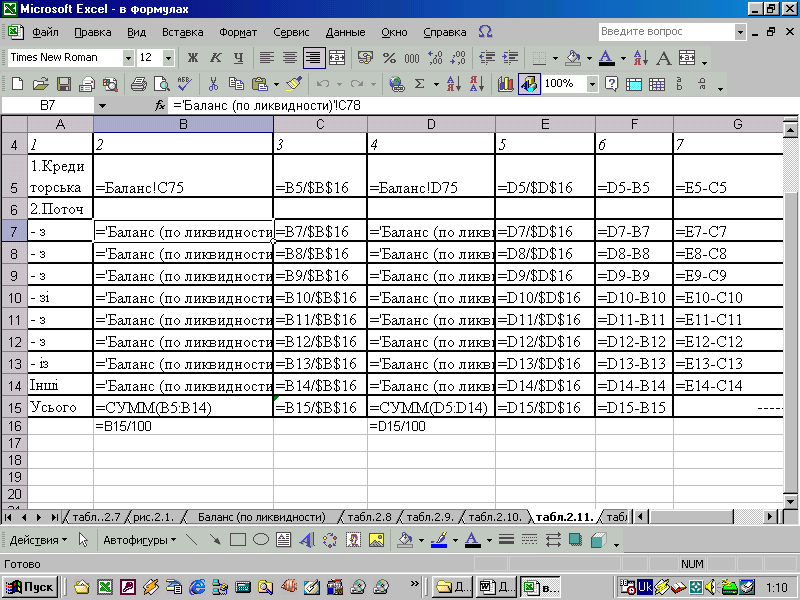Center-align the cell text
This screenshot has width=800, height=600.
click(x=290, y=58)
